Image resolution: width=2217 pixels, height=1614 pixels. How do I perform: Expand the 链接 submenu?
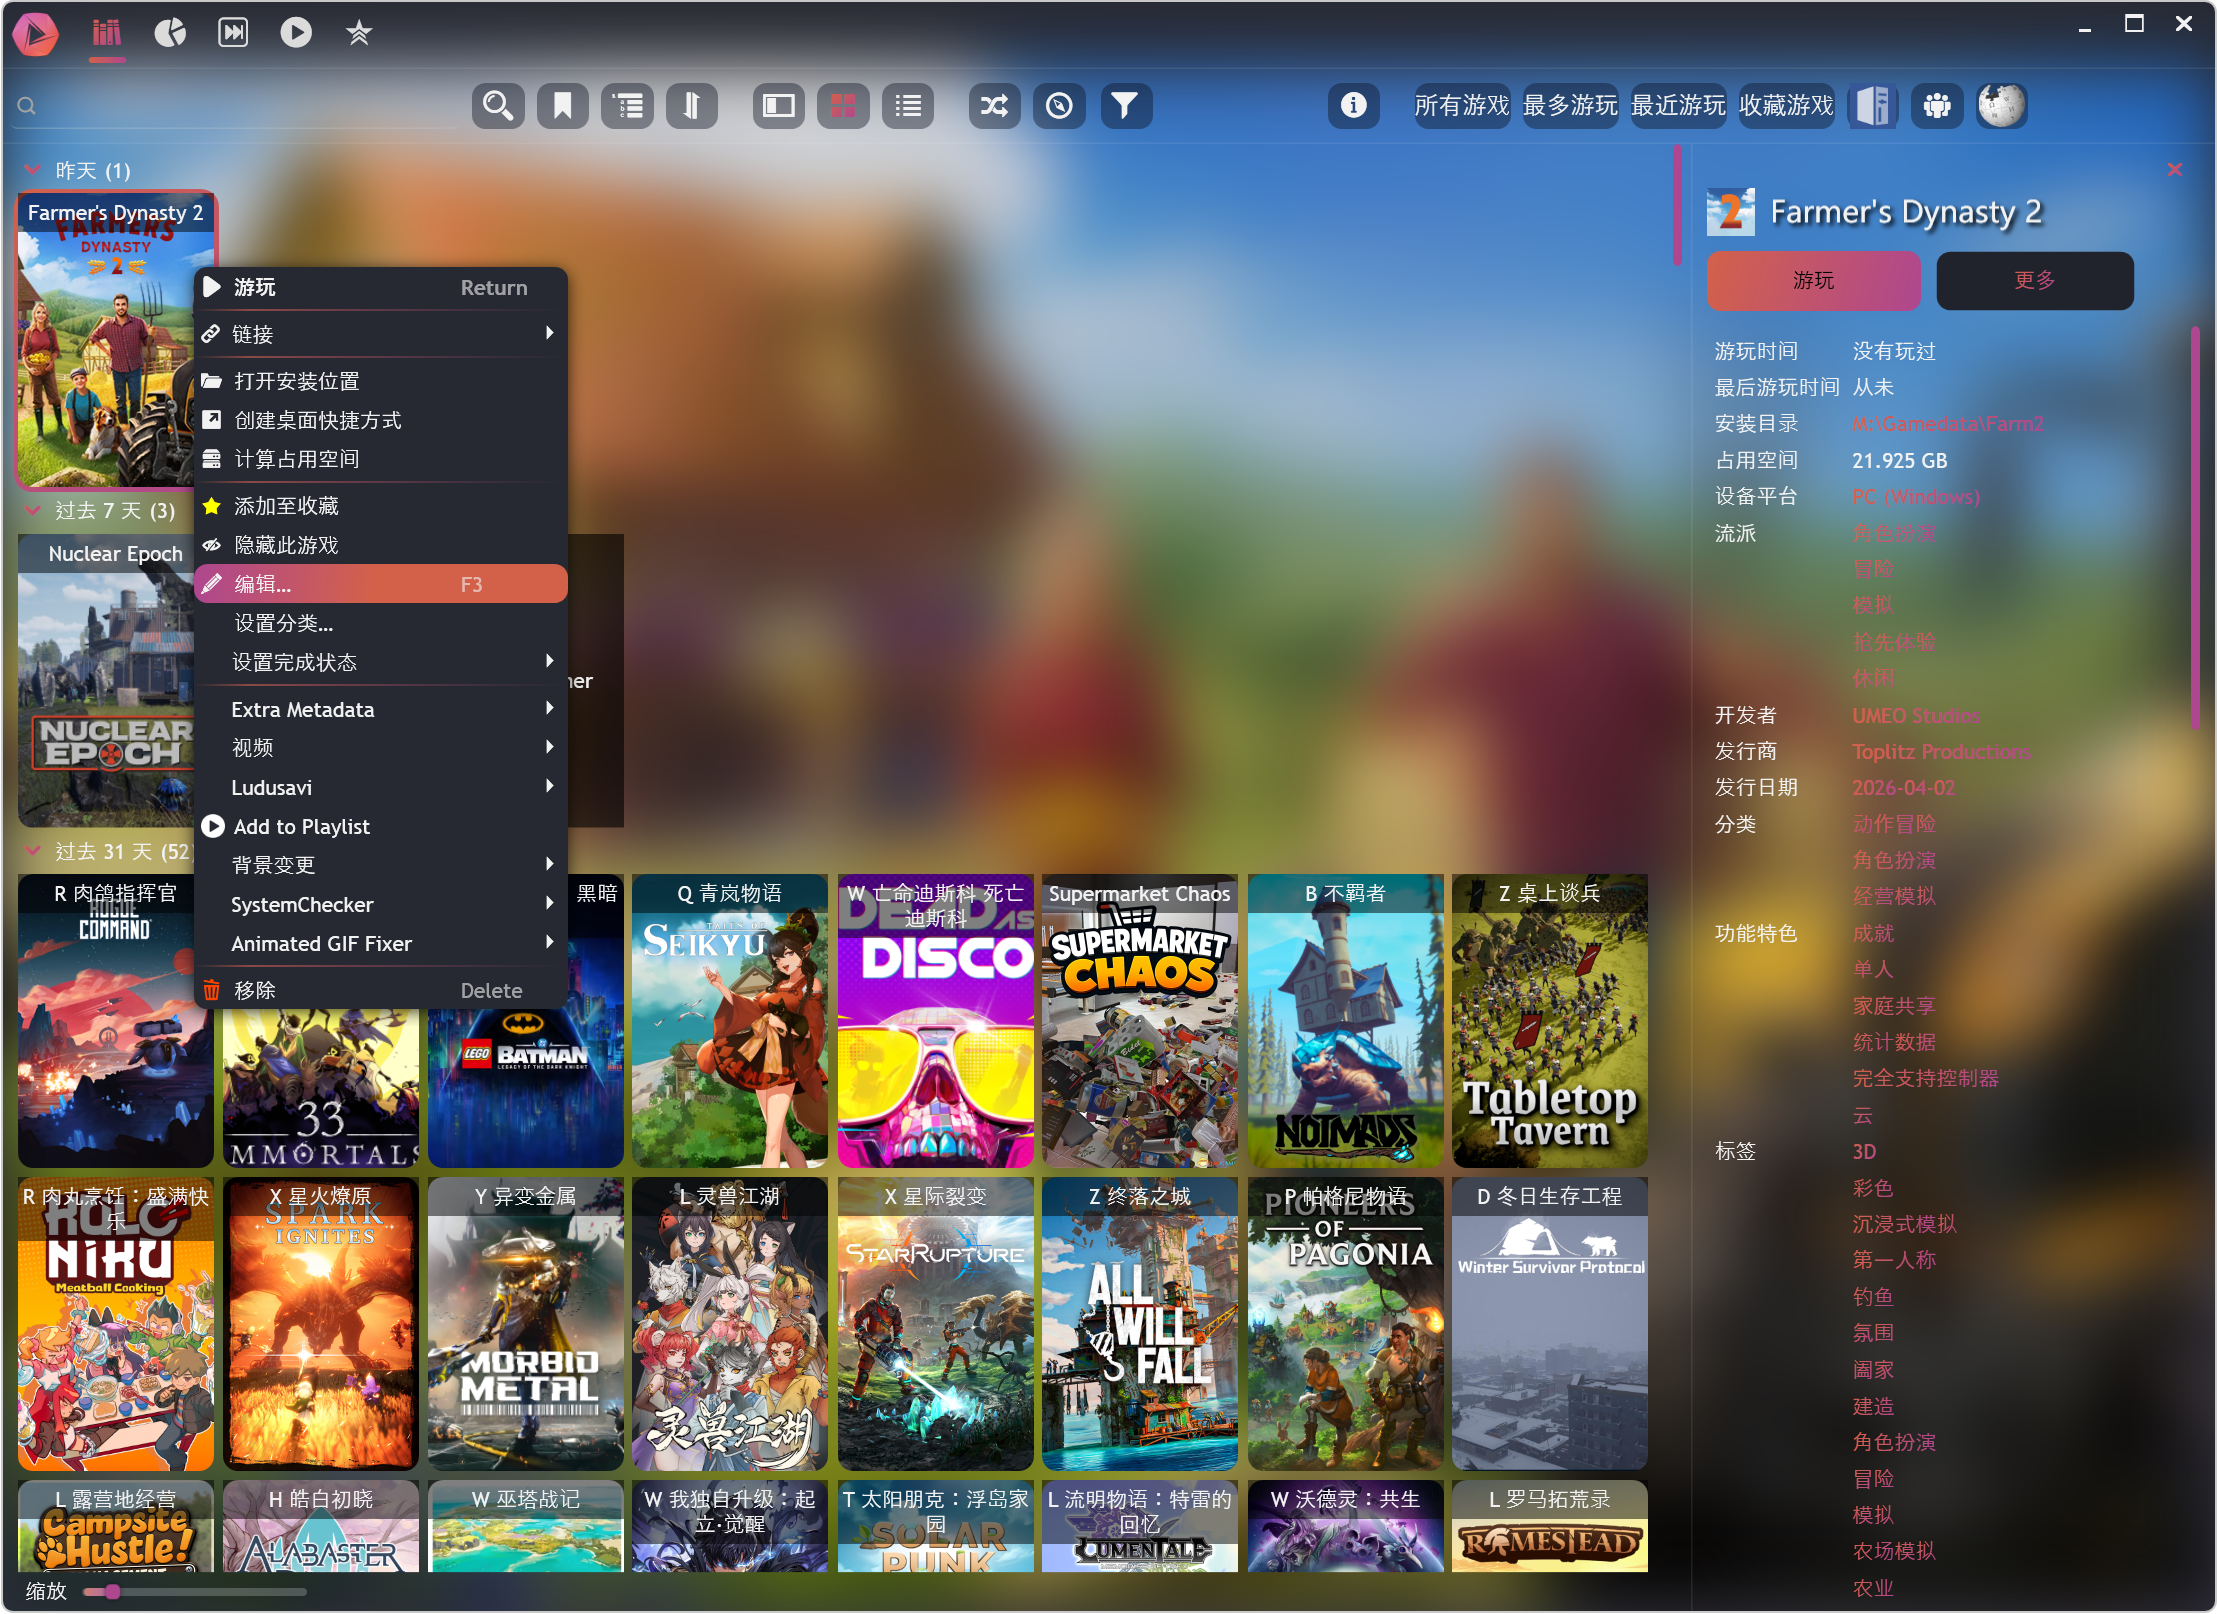(381, 334)
